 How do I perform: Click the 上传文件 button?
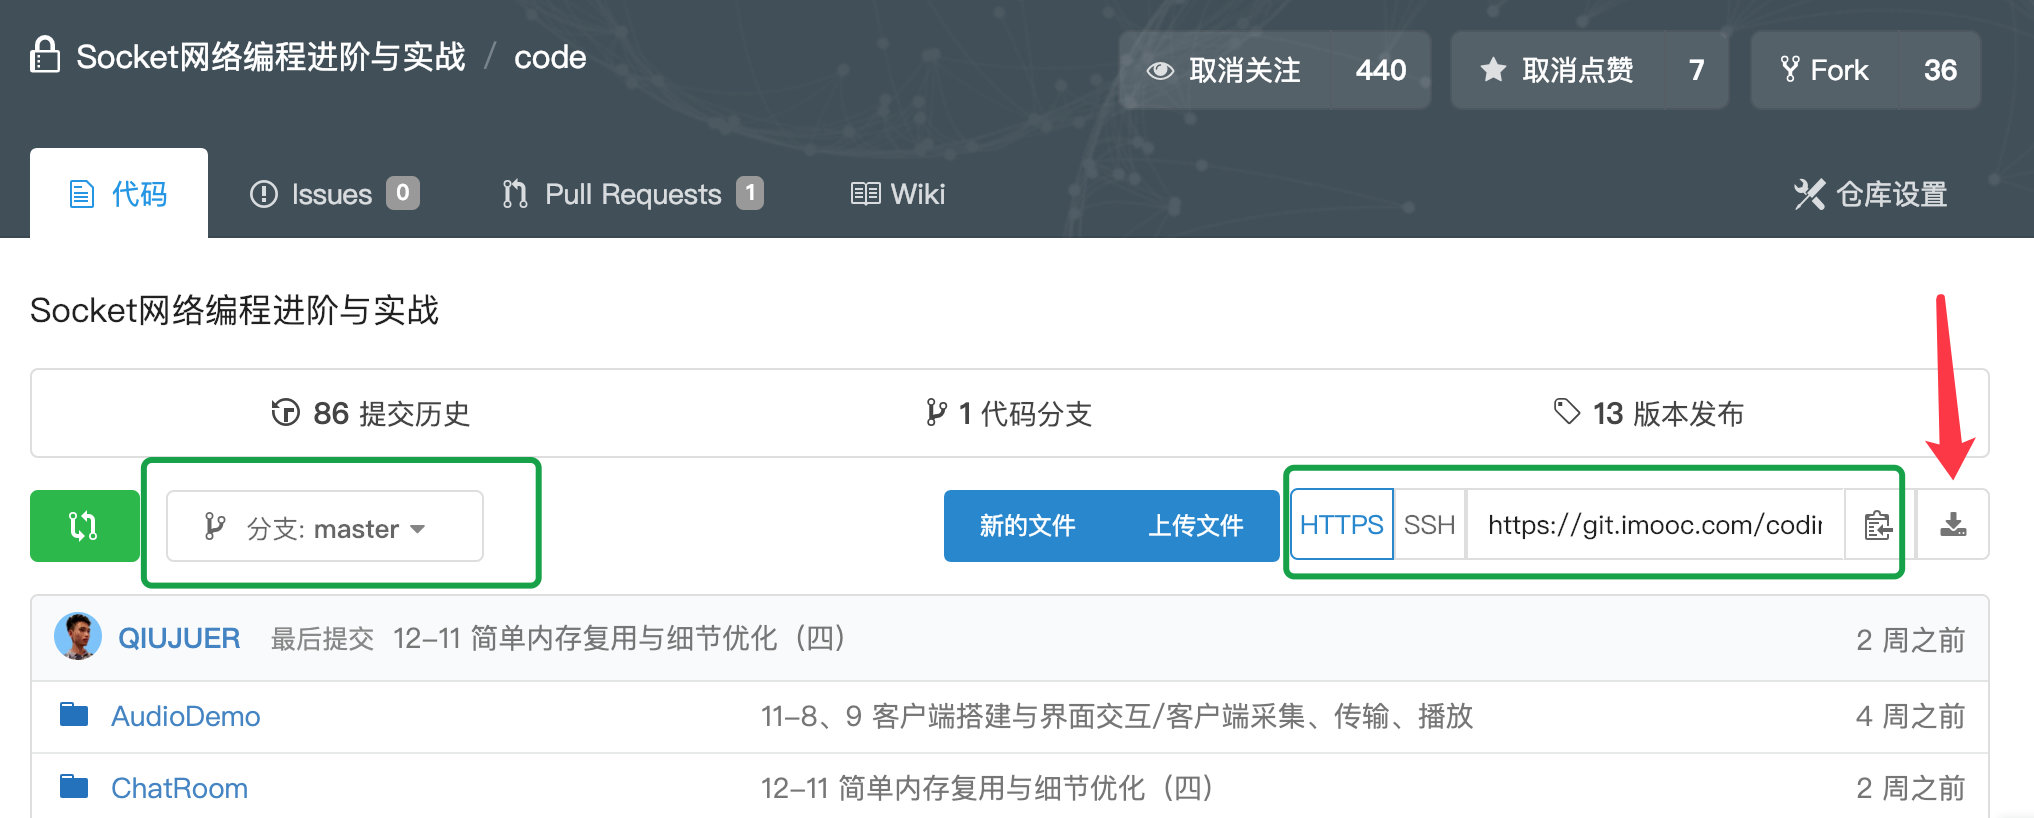1196,526
